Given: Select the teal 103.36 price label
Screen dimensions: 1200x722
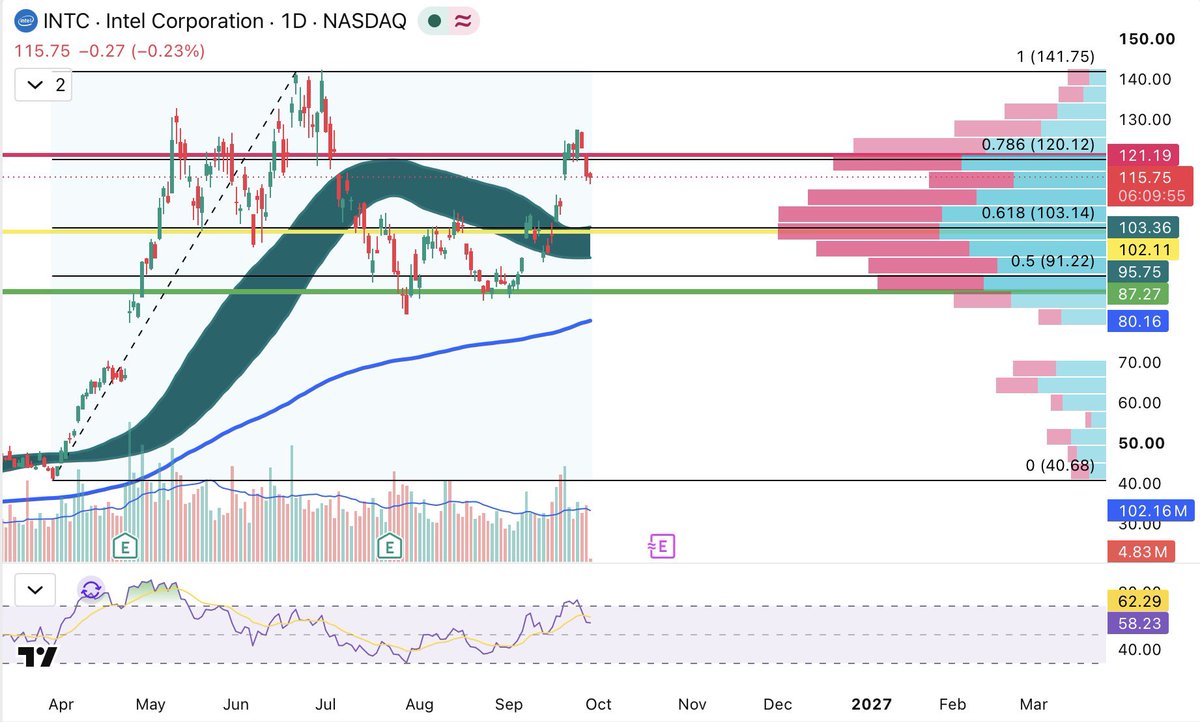Looking at the screenshot, I should (x=1144, y=229).
